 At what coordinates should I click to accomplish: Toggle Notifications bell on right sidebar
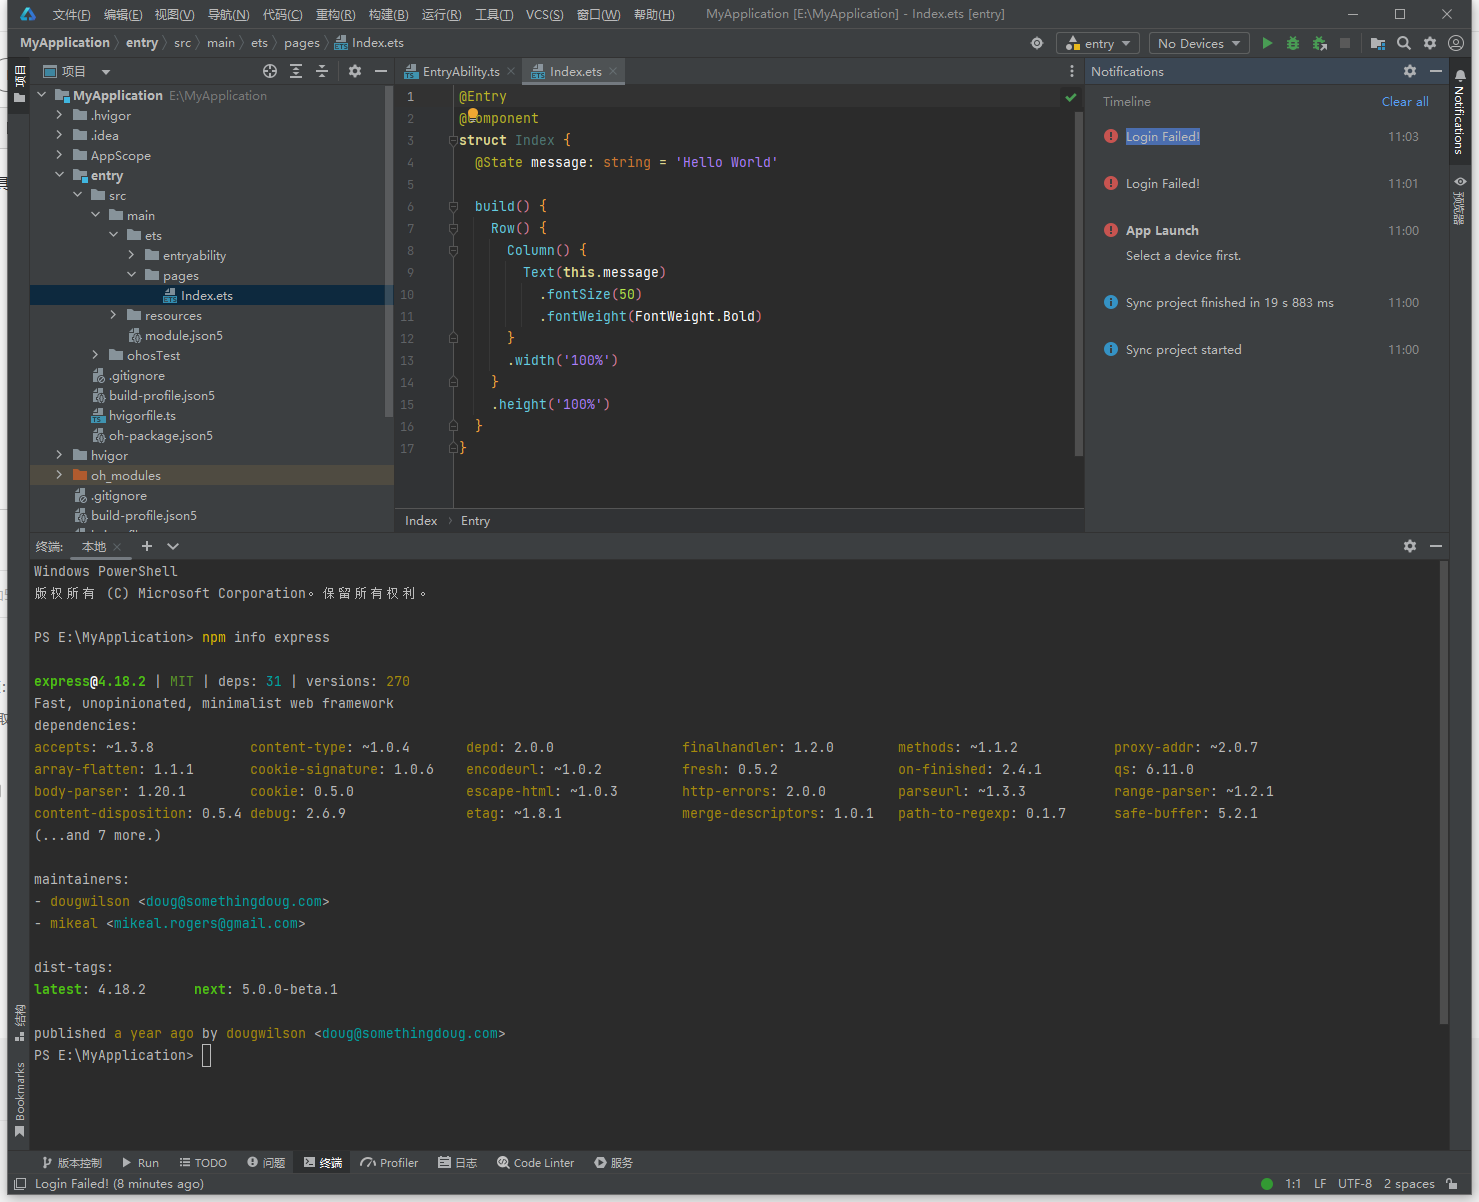point(1459,112)
